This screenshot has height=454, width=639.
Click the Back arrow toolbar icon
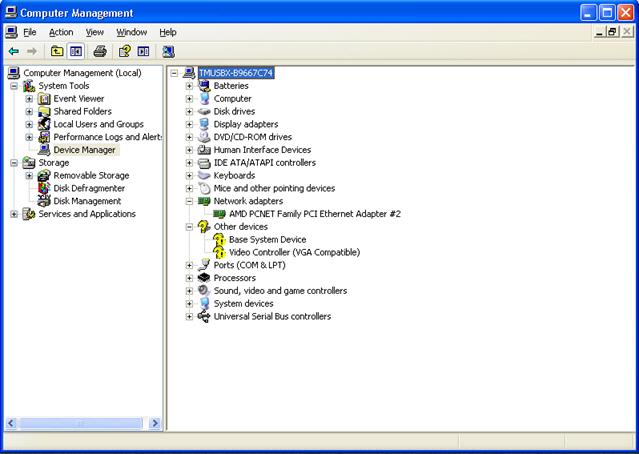pos(14,51)
